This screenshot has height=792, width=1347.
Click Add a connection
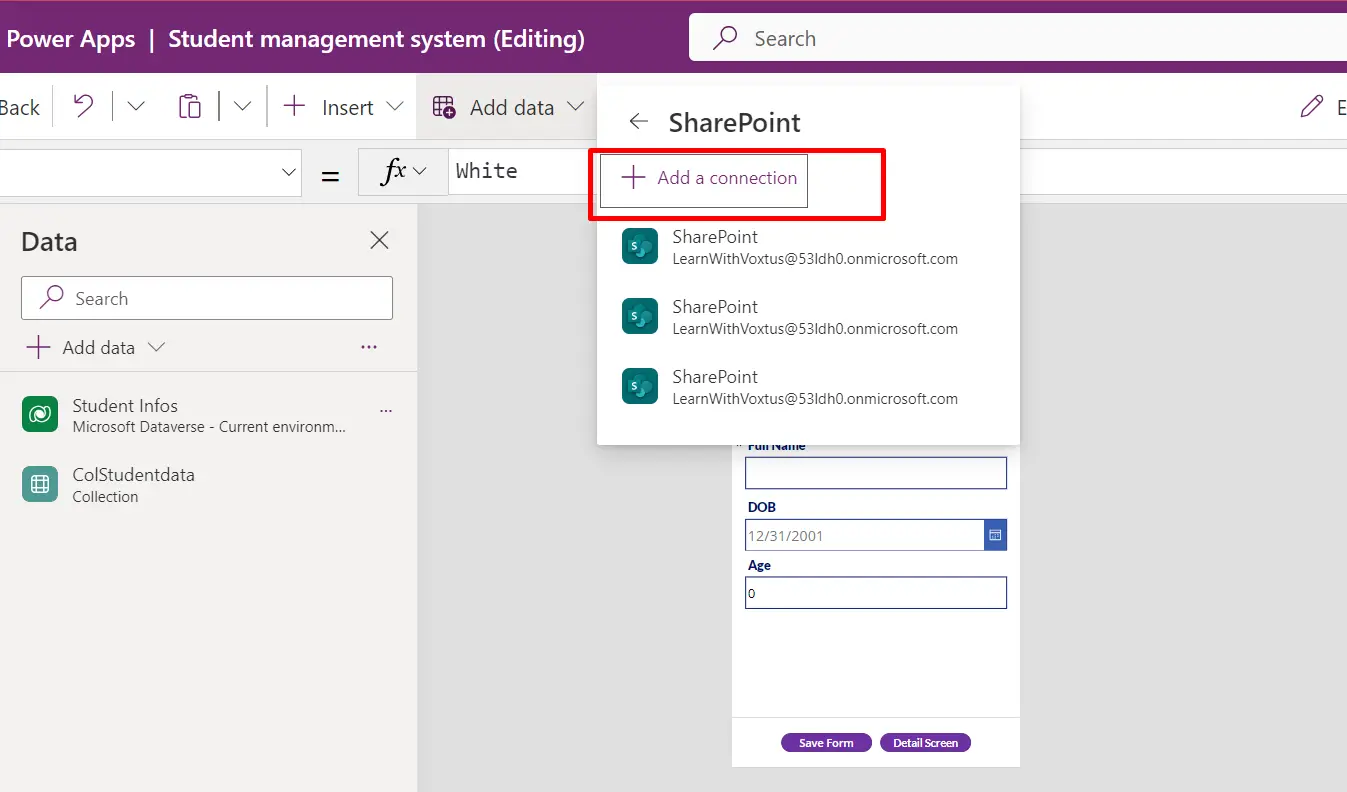pyautogui.click(x=704, y=180)
